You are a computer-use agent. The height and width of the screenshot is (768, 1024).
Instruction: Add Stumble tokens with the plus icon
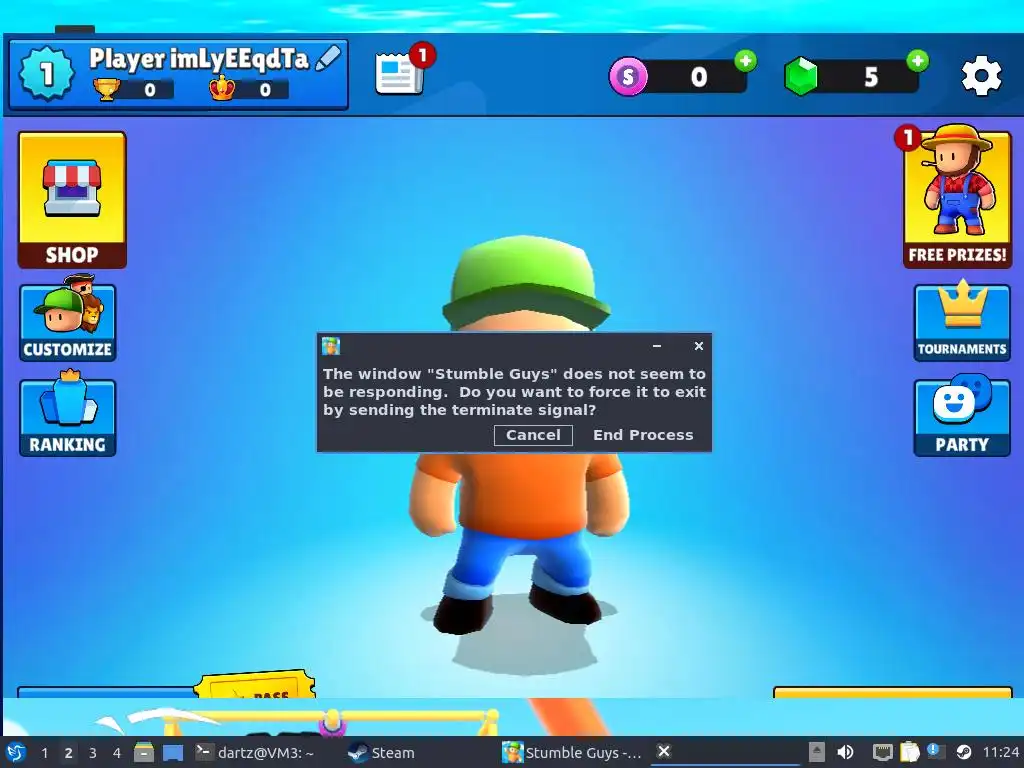pyautogui.click(x=745, y=61)
